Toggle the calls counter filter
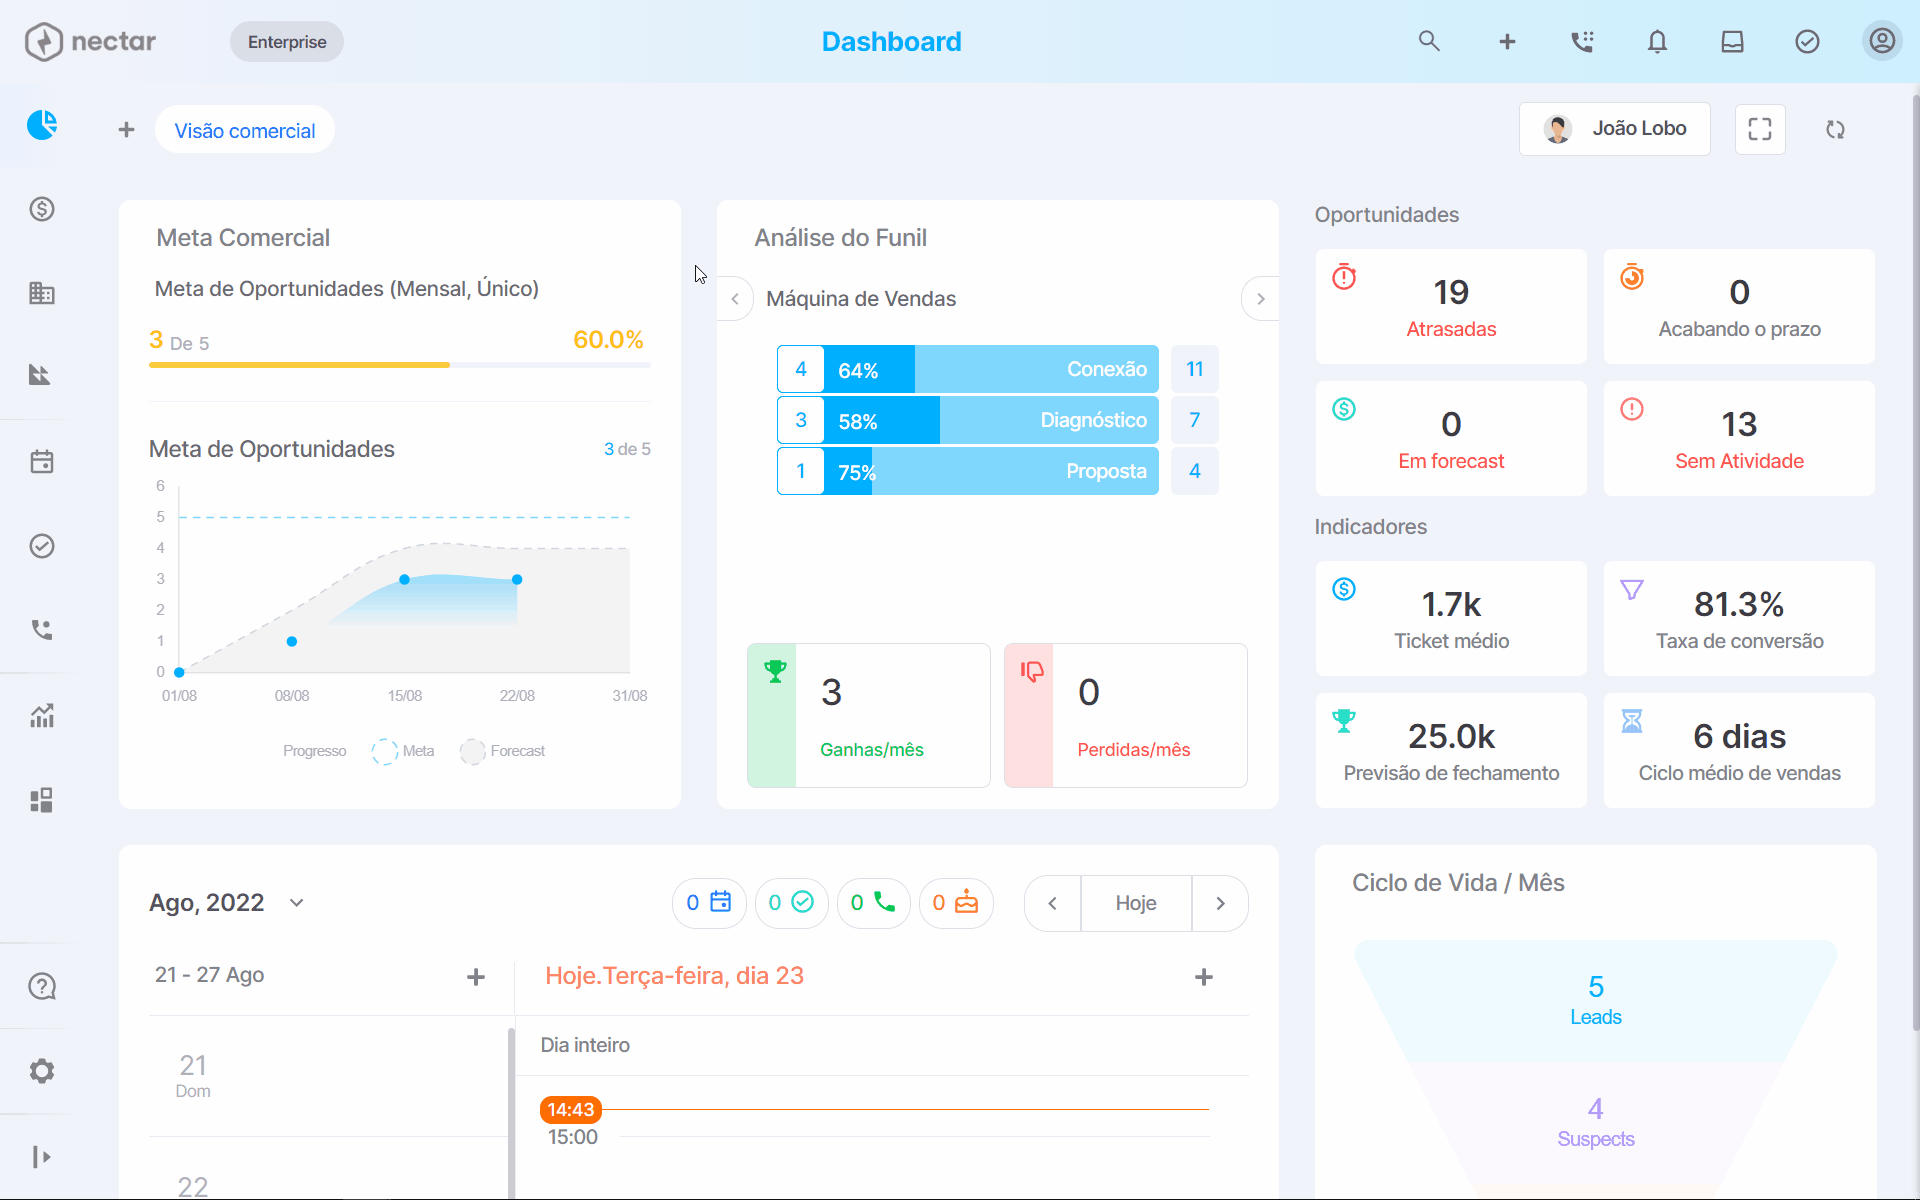Viewport: 1920px width, 1200px height. tap(873, 903)
